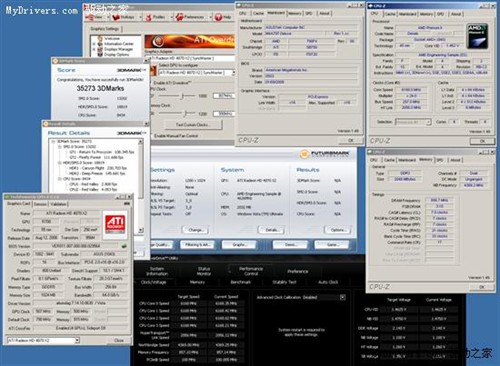Click the Result Details vertical scrollbar
Screen dimensions: 500x366
tap(141, 186)
